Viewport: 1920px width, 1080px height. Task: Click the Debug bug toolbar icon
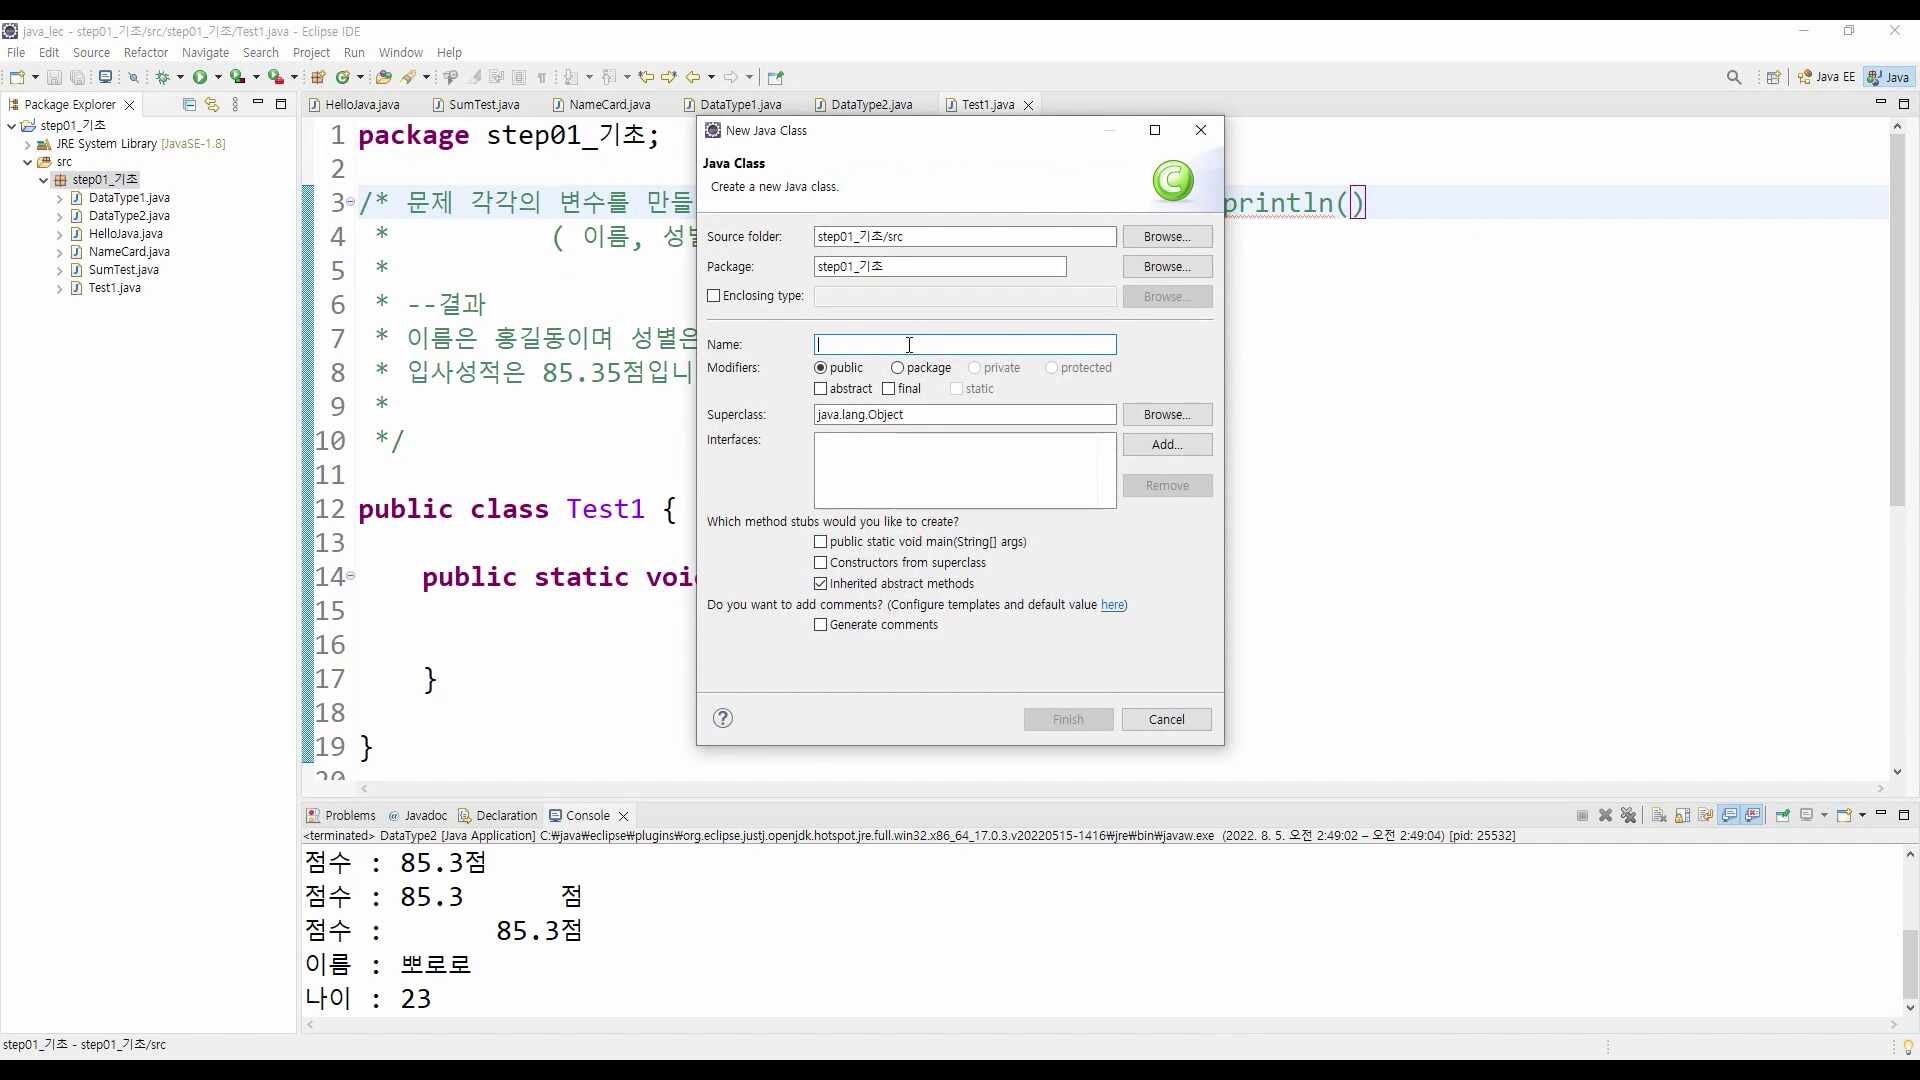[x=163, y=77]
